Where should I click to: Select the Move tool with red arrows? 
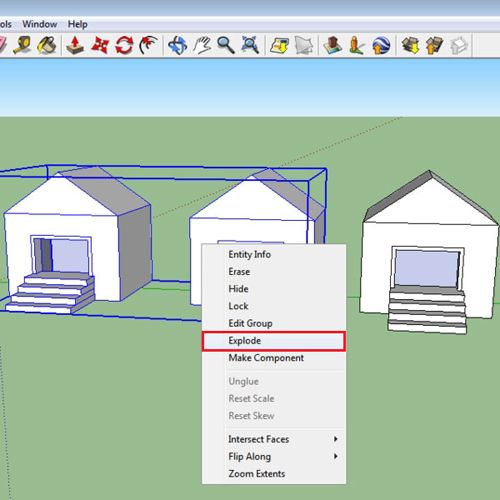click(100, 45)
